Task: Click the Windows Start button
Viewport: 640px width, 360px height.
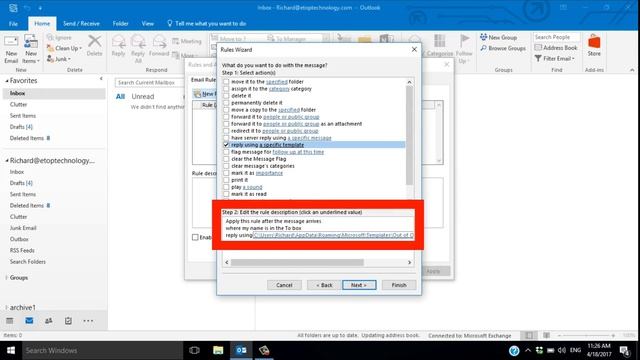Action: tap(11, 350)
